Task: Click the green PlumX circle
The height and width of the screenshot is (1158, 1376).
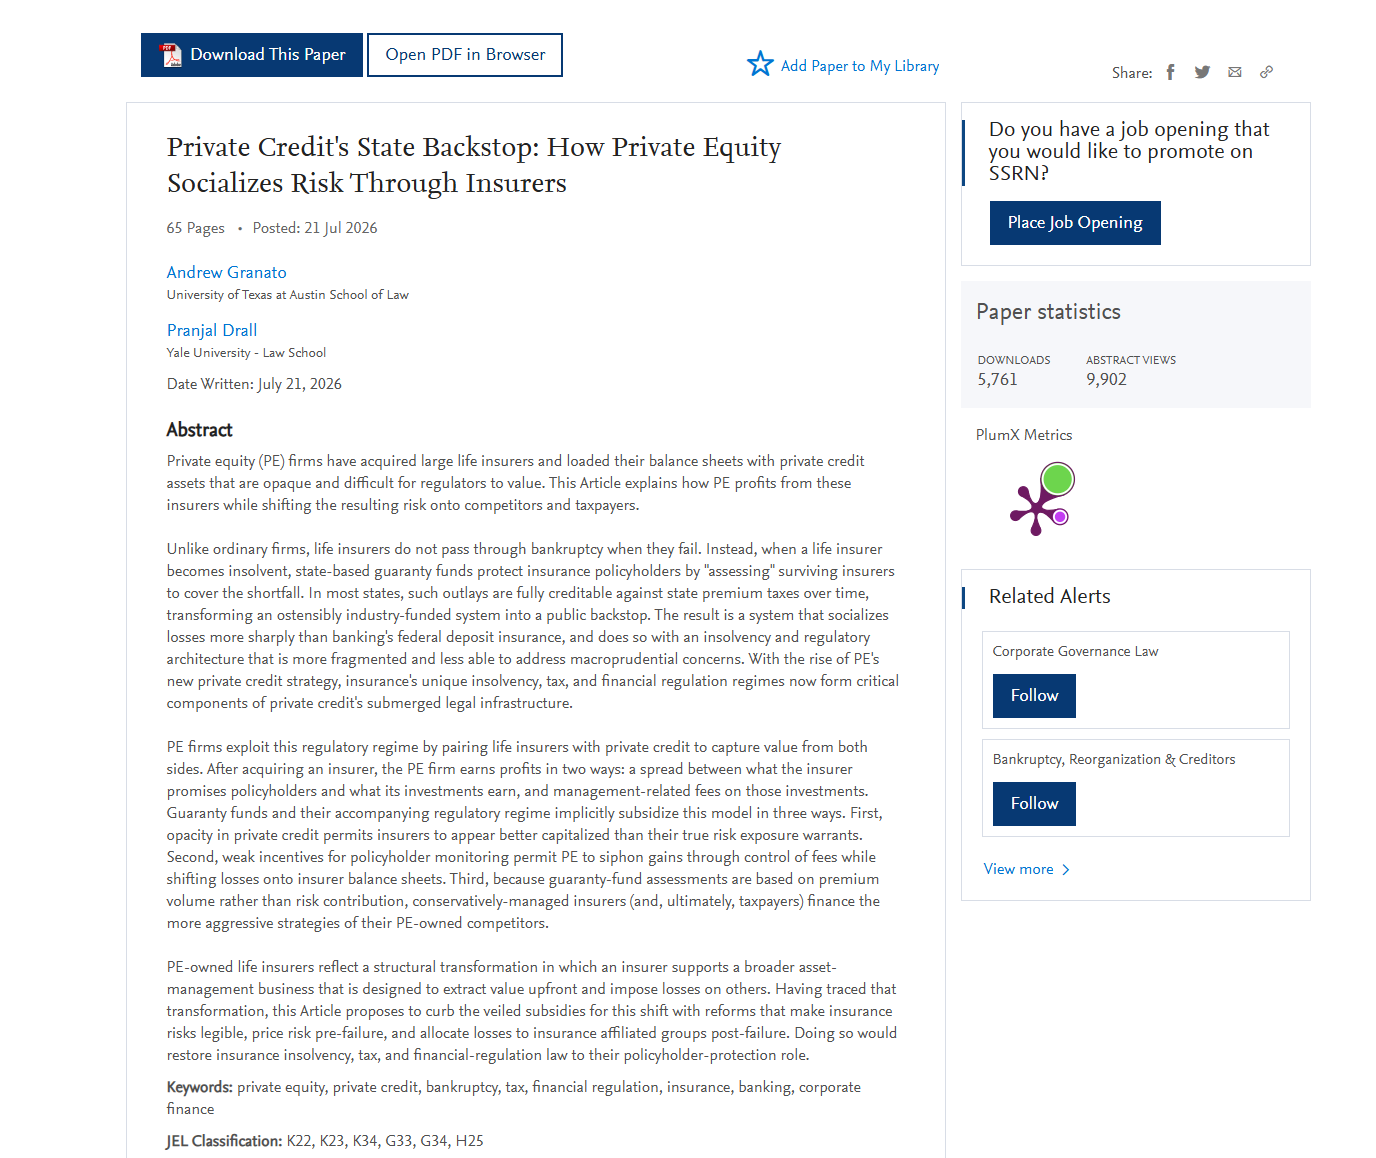Action: point(1057,479)
